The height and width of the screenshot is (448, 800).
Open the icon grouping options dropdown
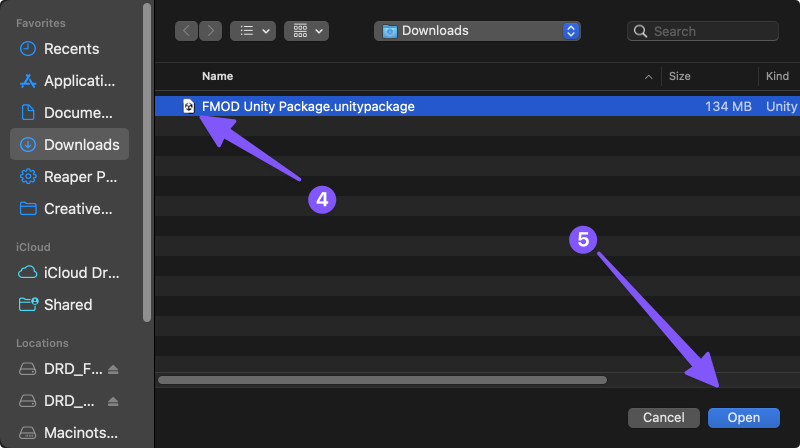(x=306, y=31)
